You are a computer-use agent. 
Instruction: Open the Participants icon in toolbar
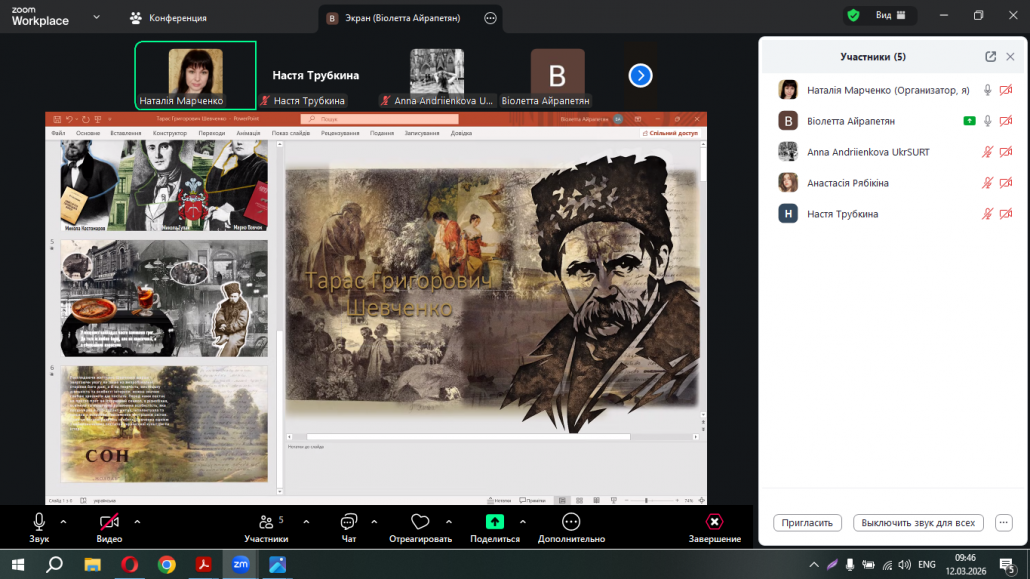[x=266, y=522]
